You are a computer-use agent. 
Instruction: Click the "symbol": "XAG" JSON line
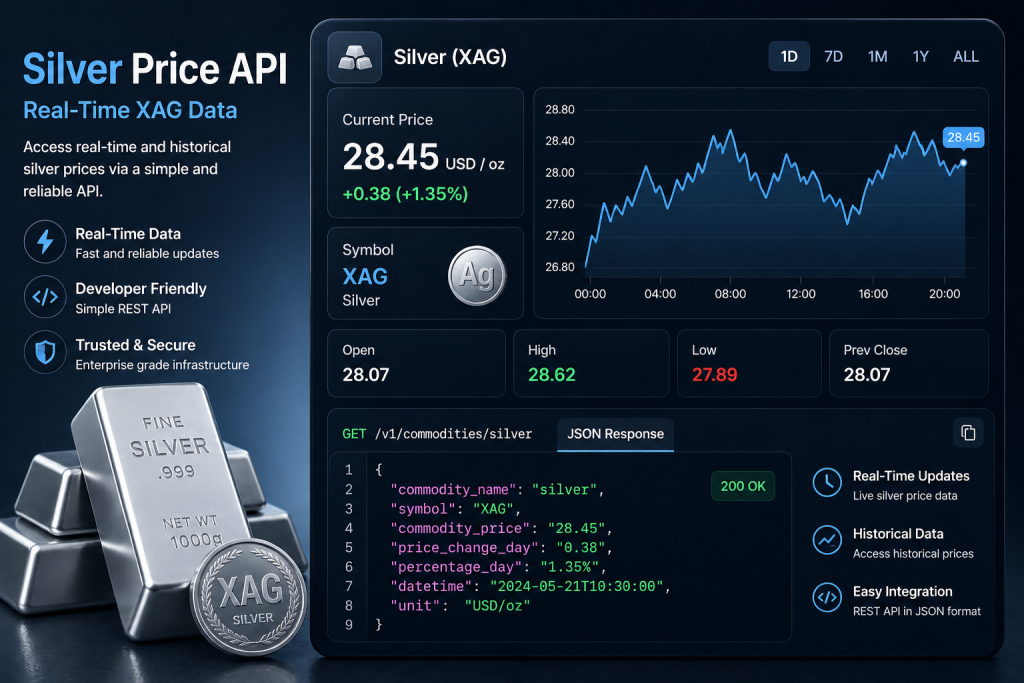[455, 509]
